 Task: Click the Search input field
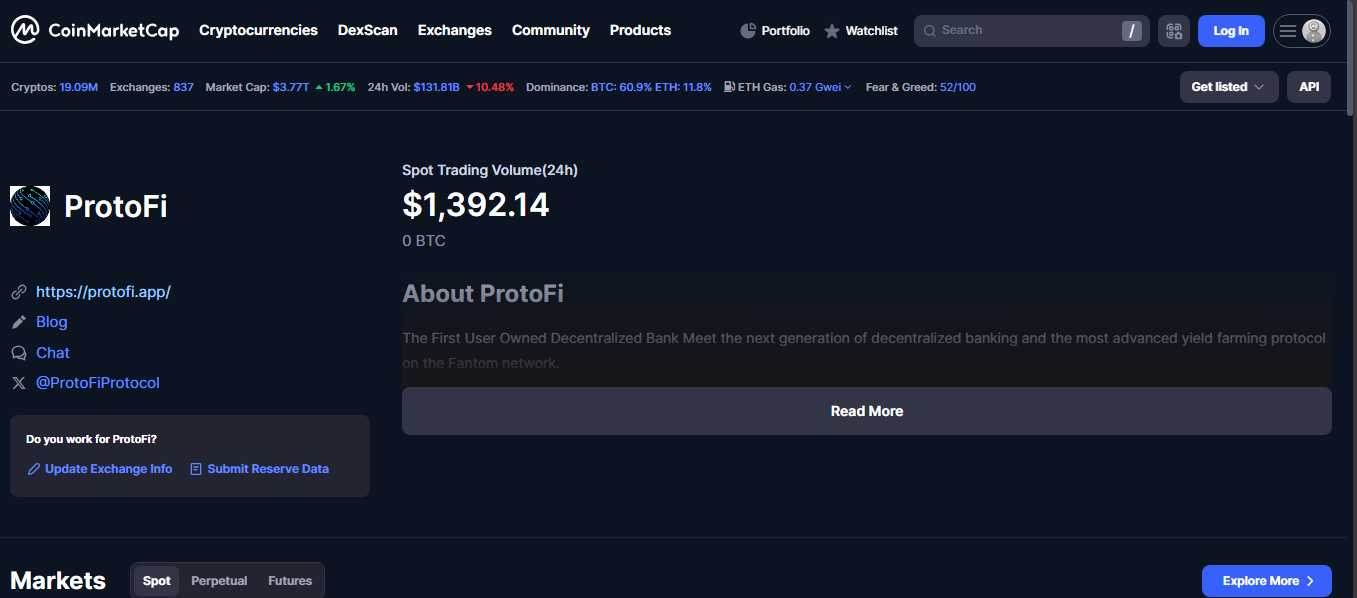[x=1020, y=31]
